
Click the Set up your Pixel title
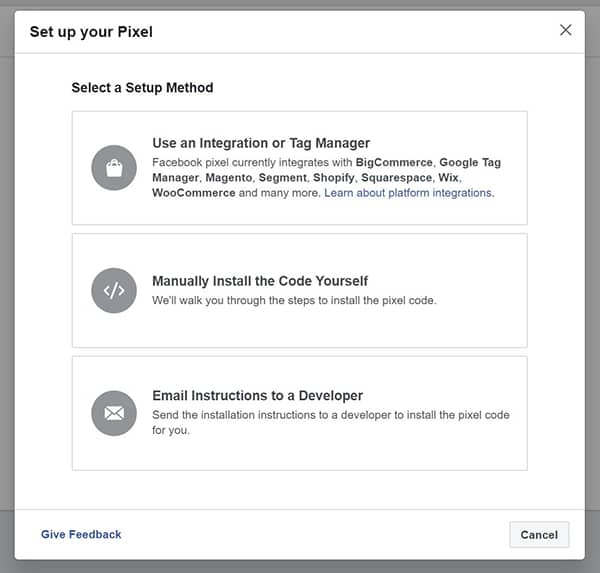[x=91, y=32]
